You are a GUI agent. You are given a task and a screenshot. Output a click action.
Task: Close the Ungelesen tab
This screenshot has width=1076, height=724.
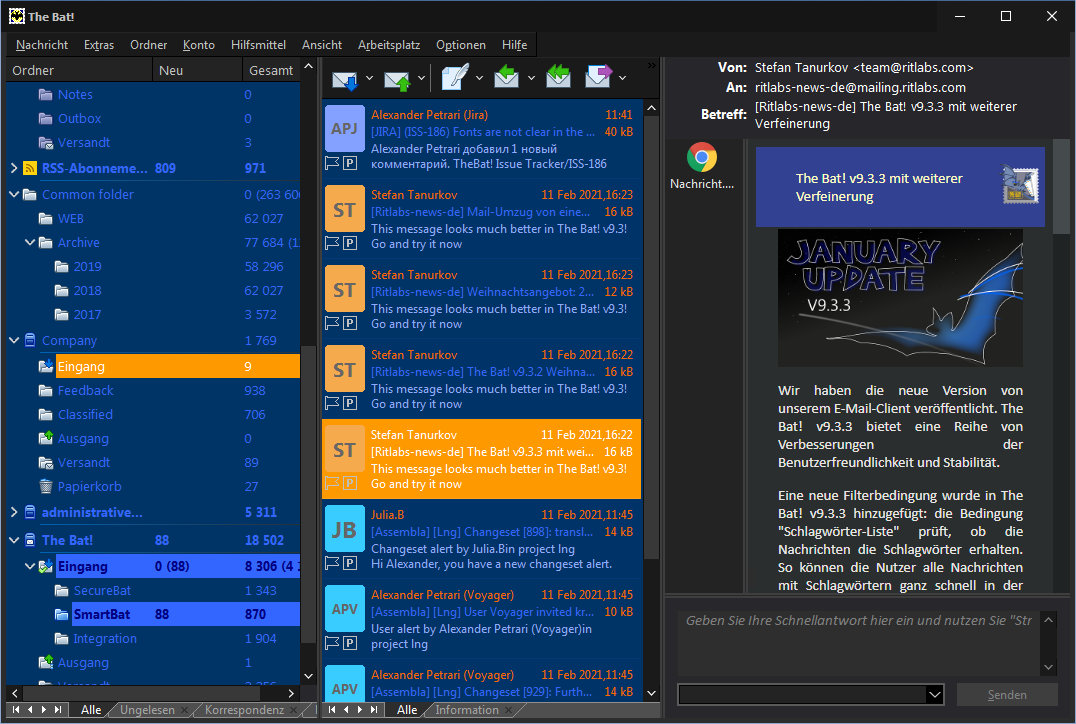tap(185, 710)
